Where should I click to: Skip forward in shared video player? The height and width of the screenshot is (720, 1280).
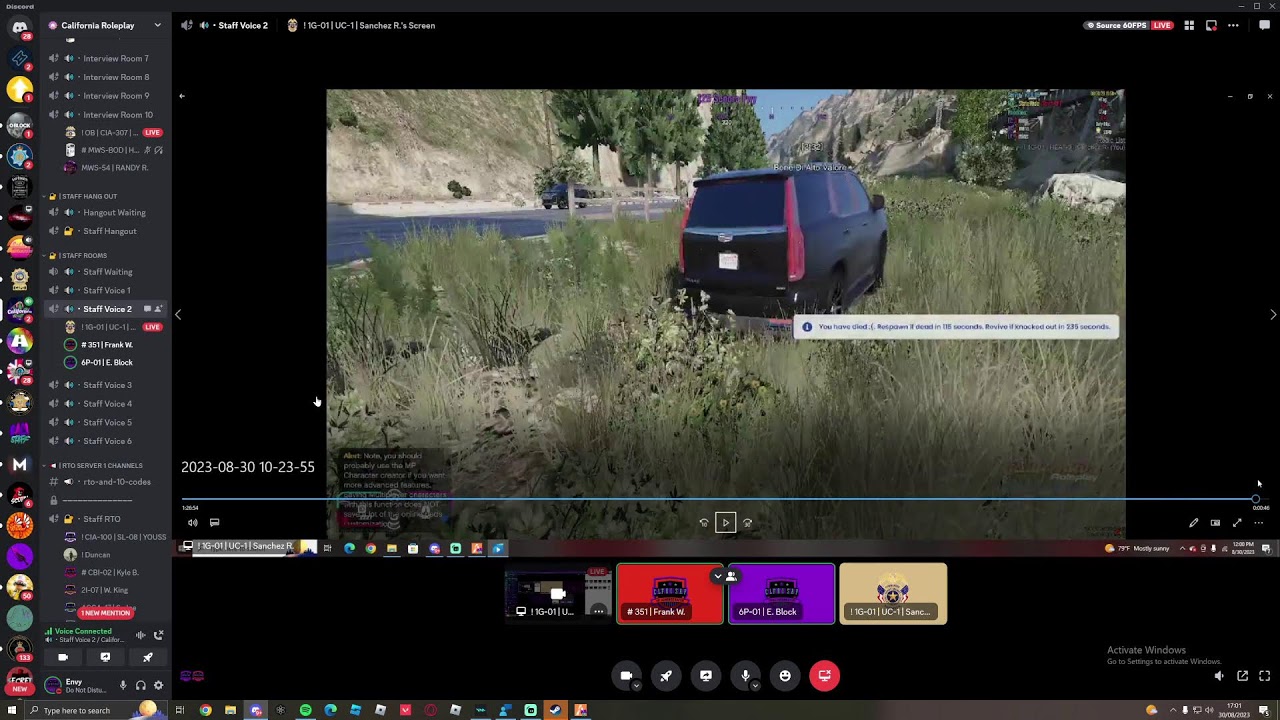748,522
